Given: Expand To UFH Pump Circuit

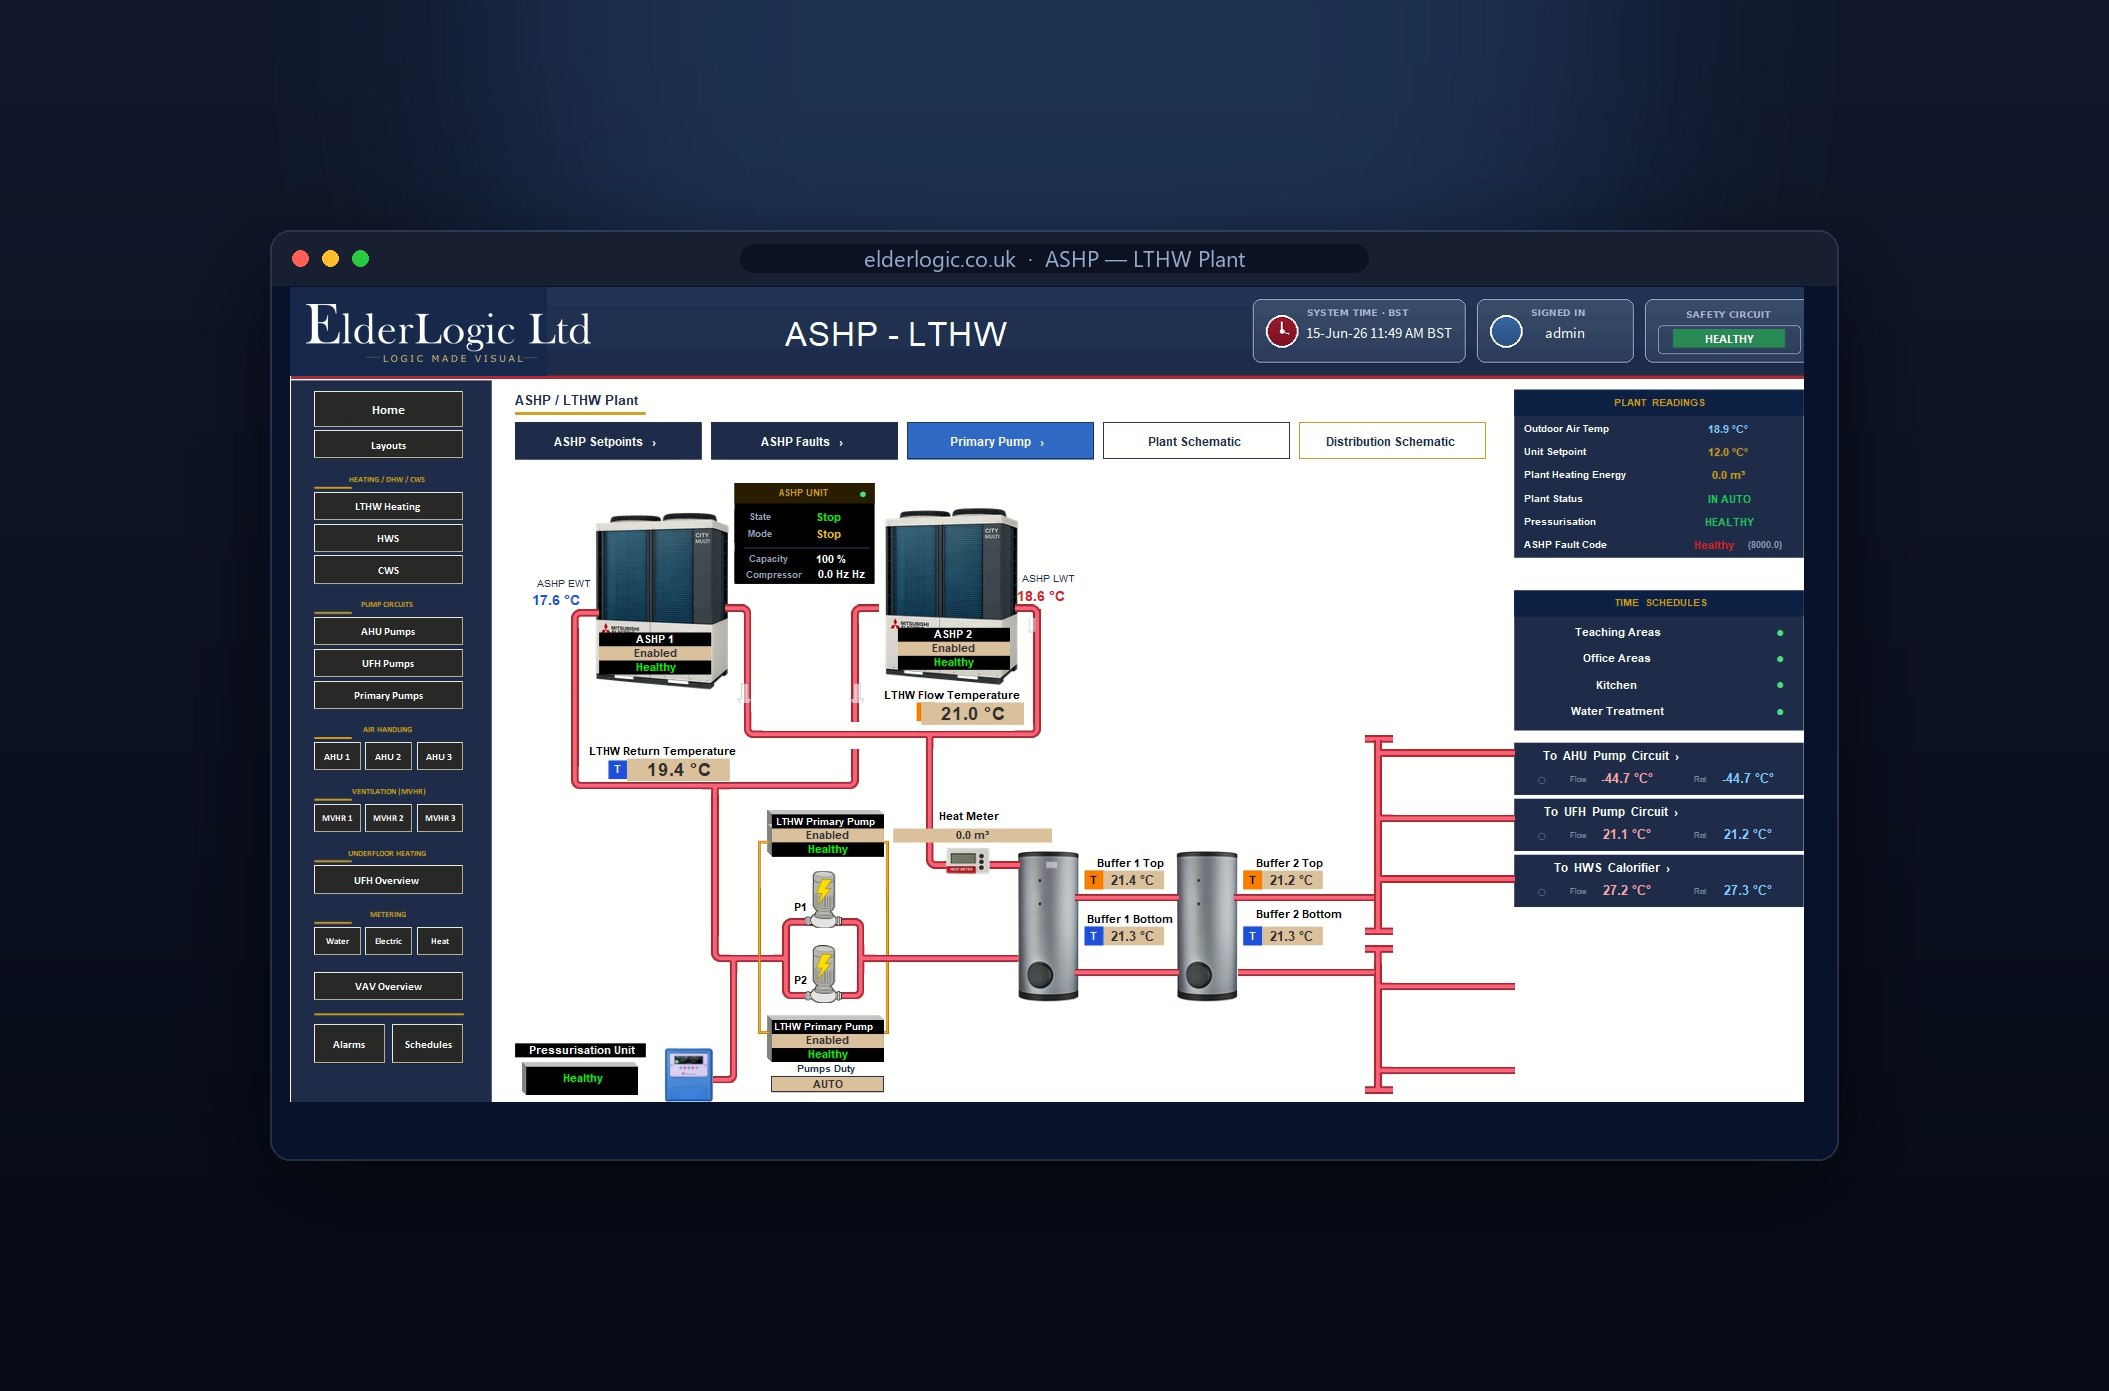Looking at the screenshot, I should [1611, 812].
